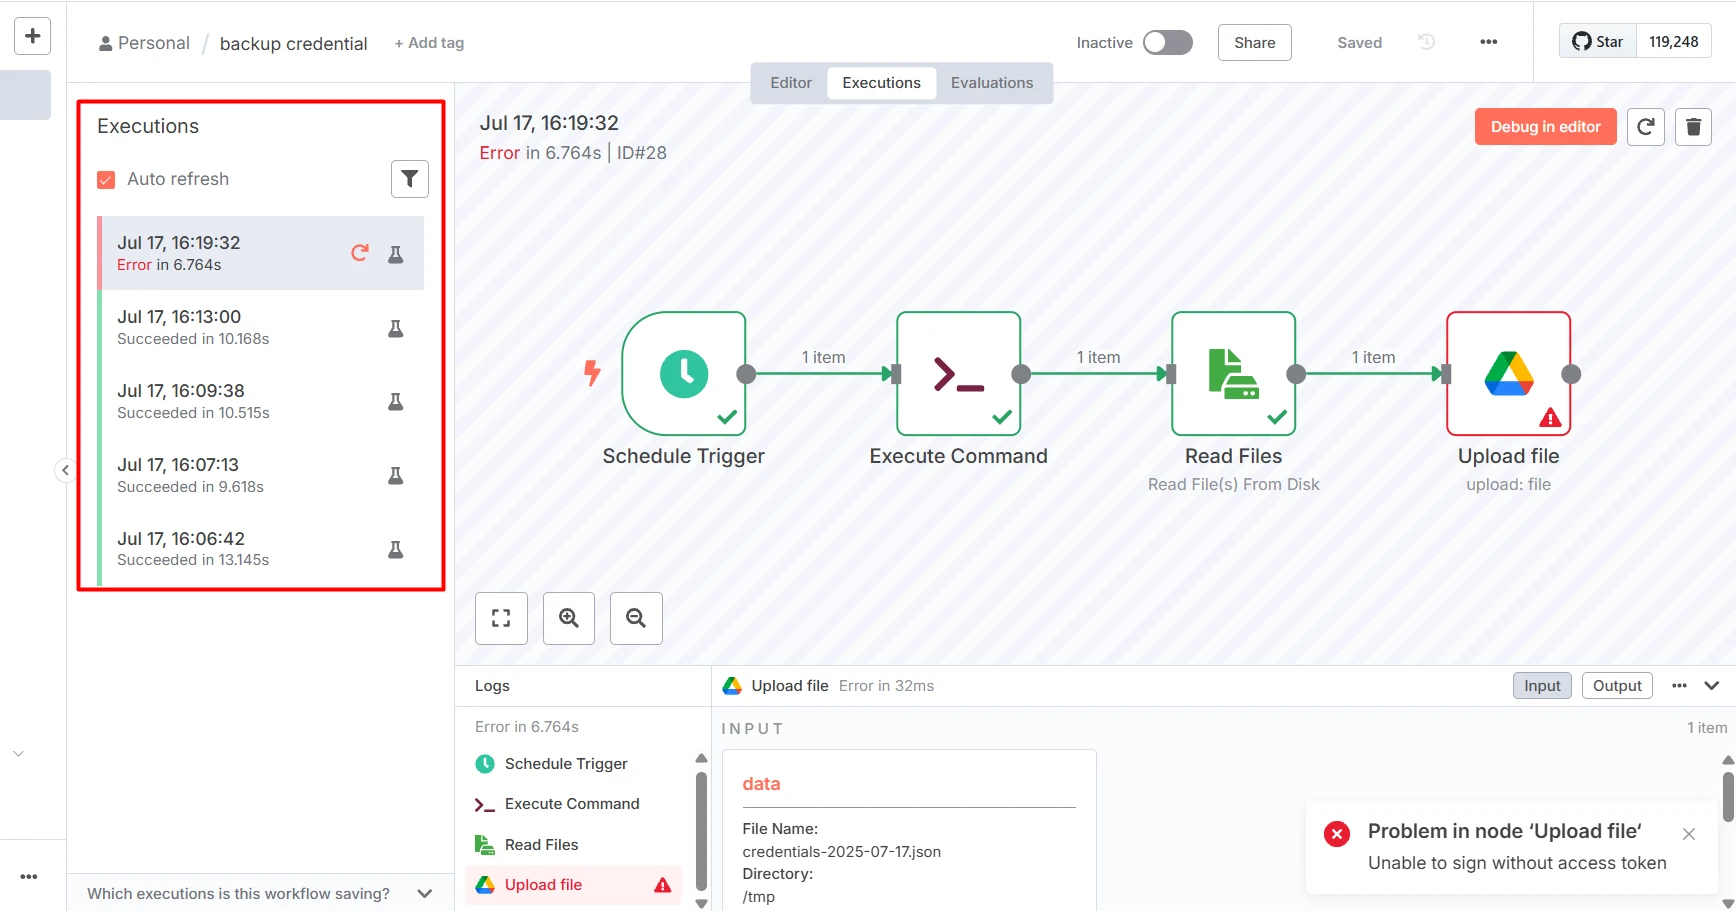1736x911 pixels.
Task: Delete this execution with trash icon
Action: click(x=1693, y=127)
